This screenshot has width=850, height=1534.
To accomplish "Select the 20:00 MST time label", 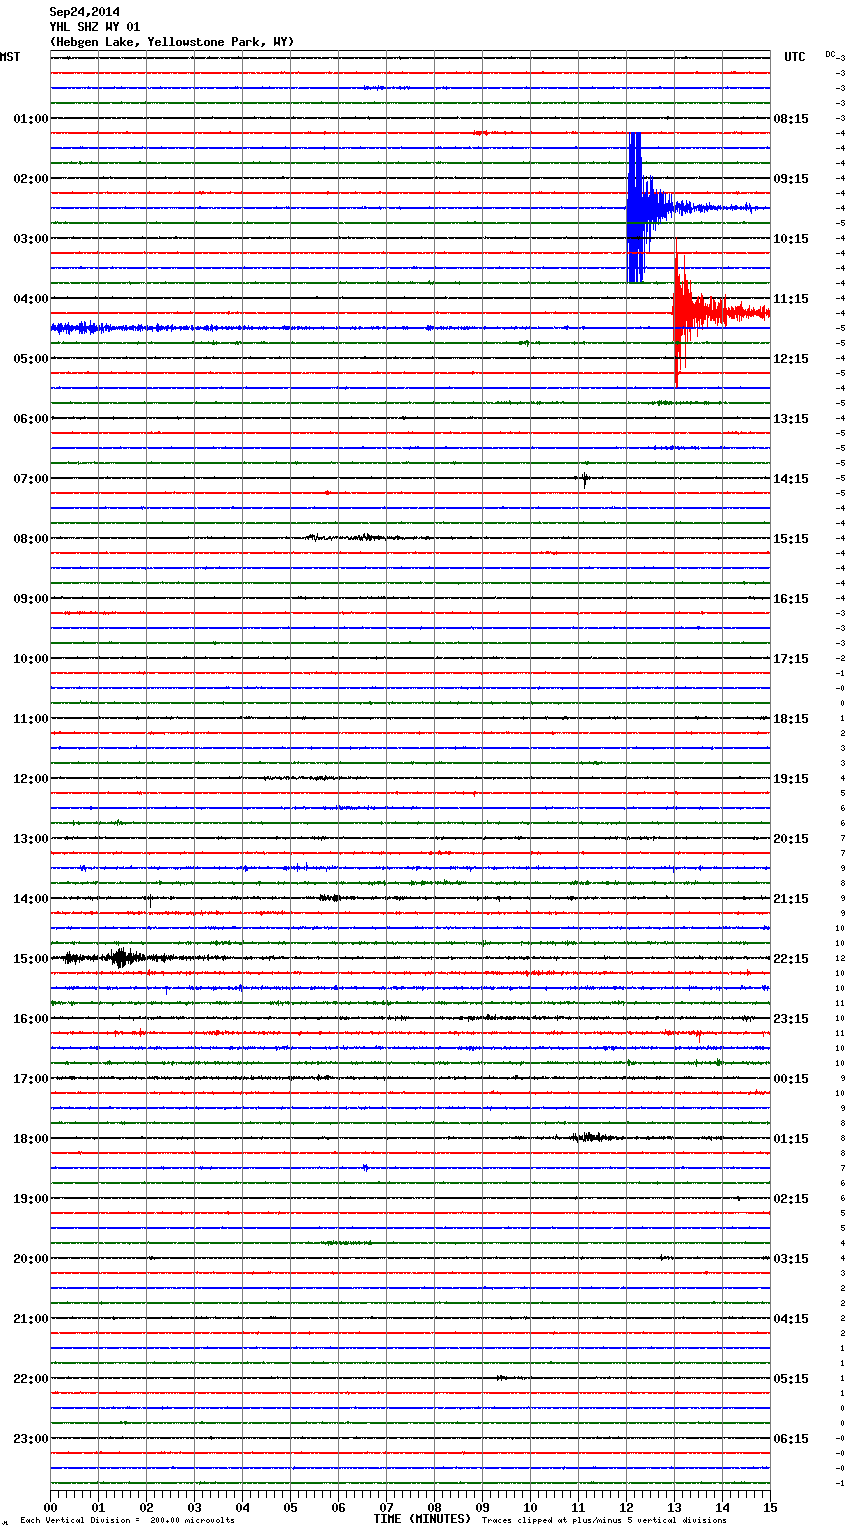I will tap(31, 1259).
